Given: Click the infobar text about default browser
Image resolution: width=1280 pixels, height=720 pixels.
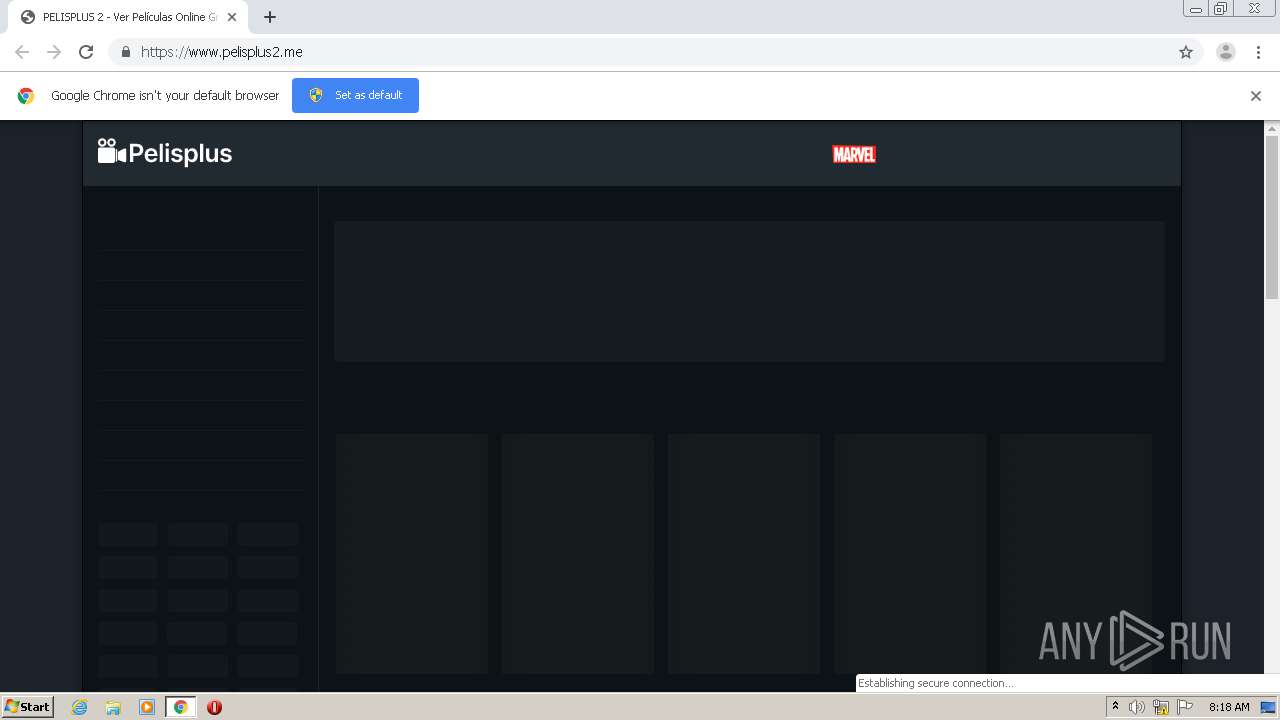Looking at the screenshot, I should [165, 96].
